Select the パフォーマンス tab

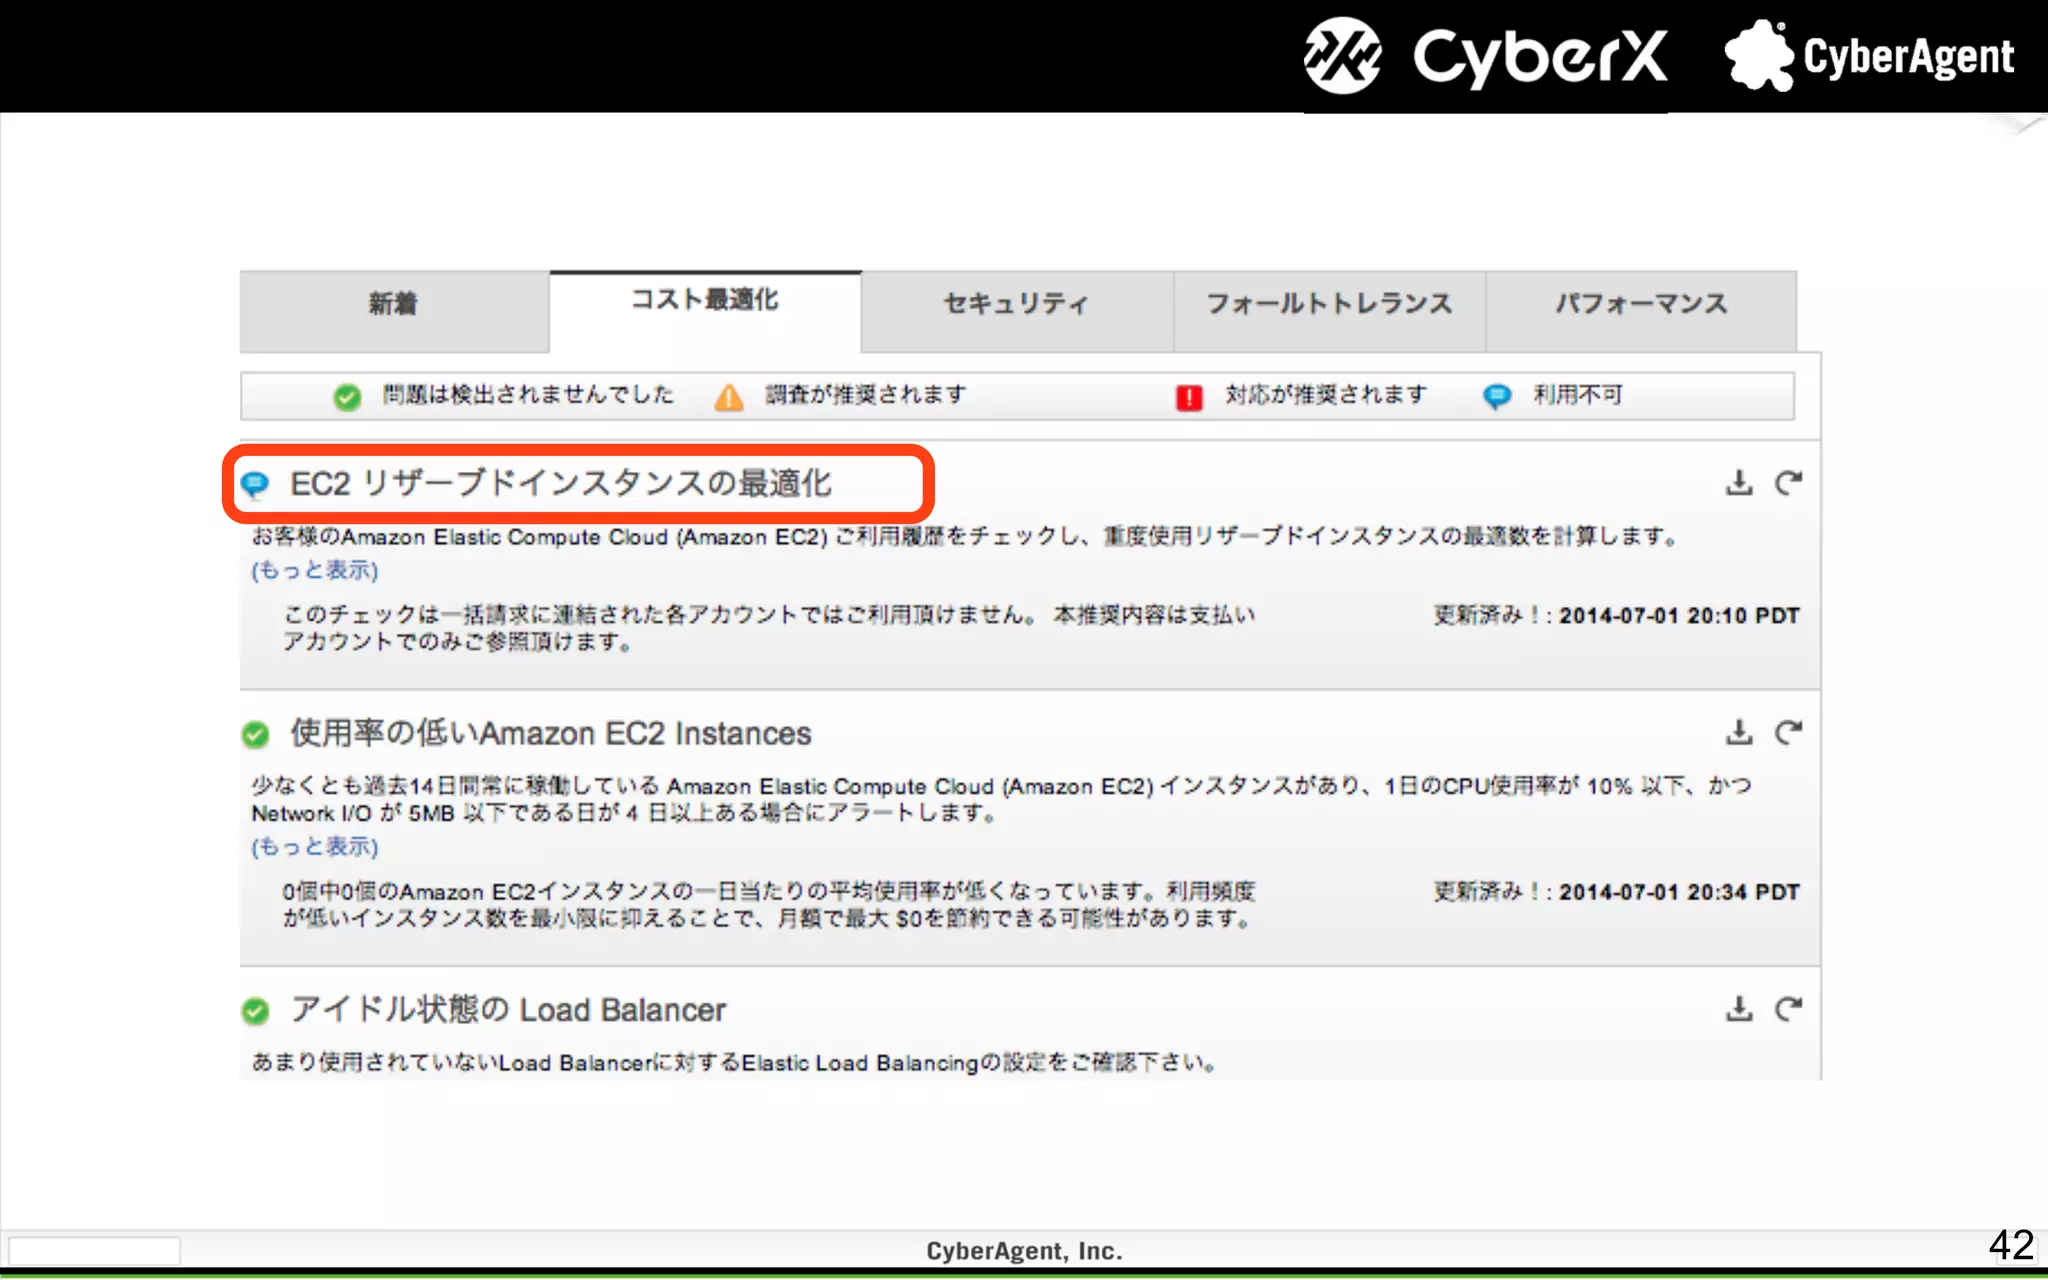pyautogui.click(x=1640, y=304)
